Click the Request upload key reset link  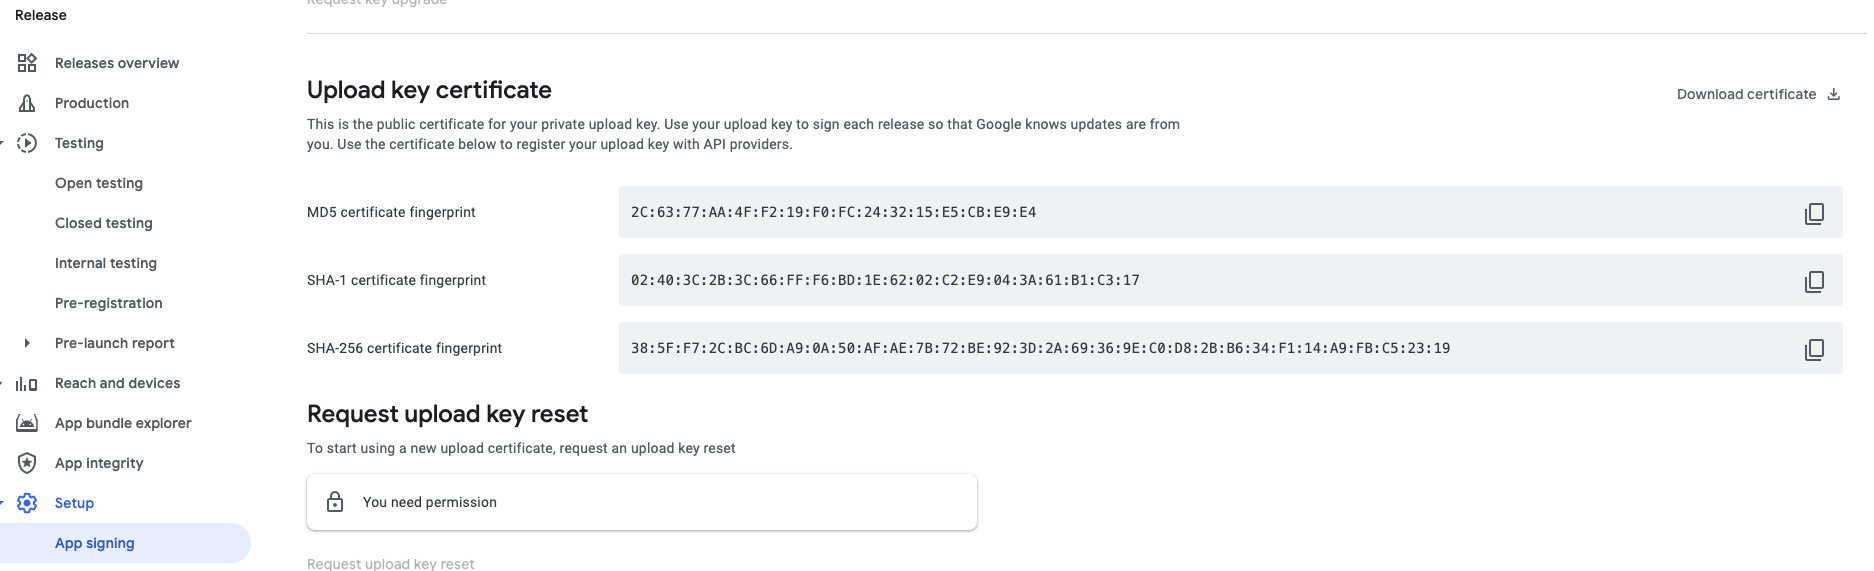[391, 563]
